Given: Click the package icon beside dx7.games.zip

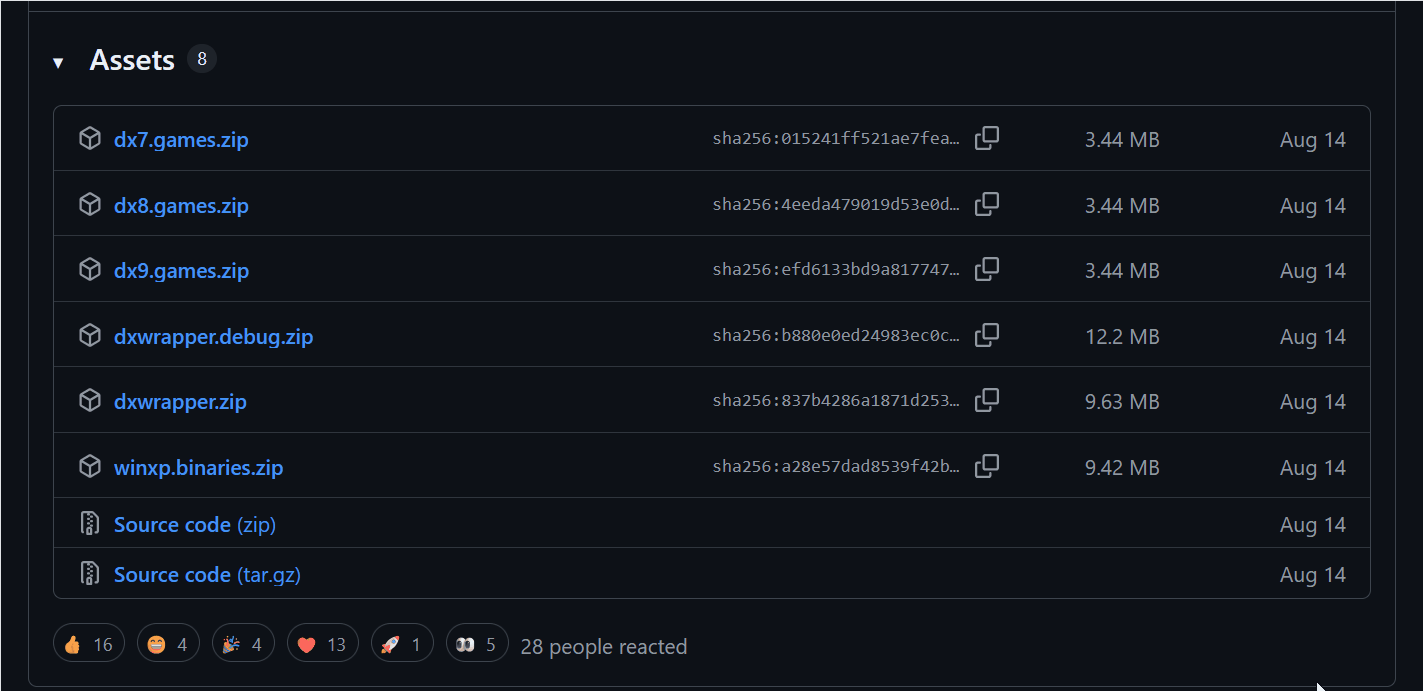Looking at the screenshot, I should [x=90, y=139].
